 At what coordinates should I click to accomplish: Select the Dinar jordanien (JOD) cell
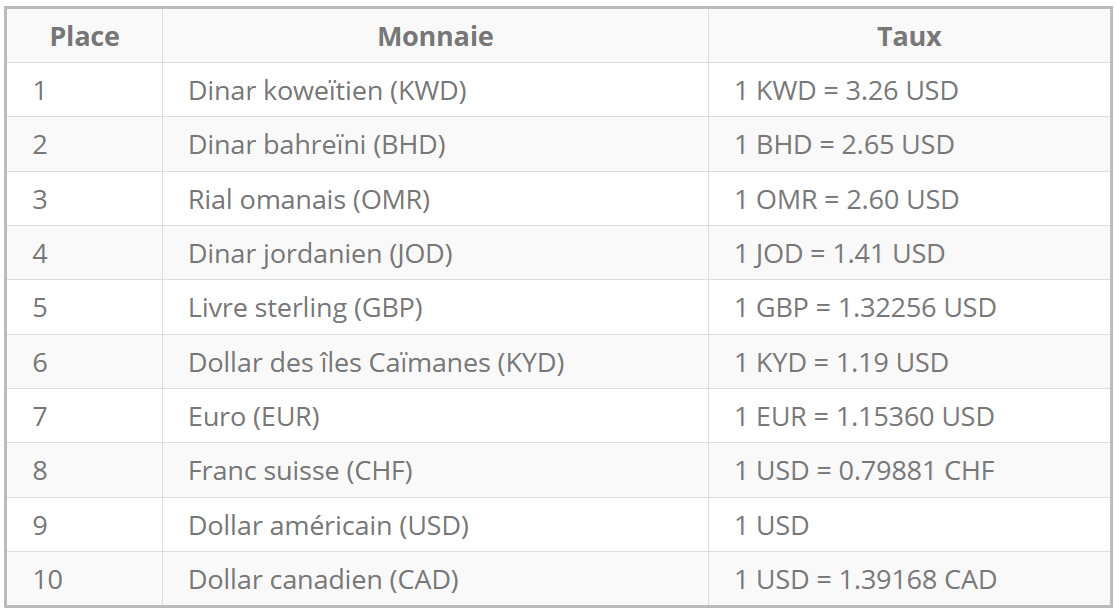[320, 254]
